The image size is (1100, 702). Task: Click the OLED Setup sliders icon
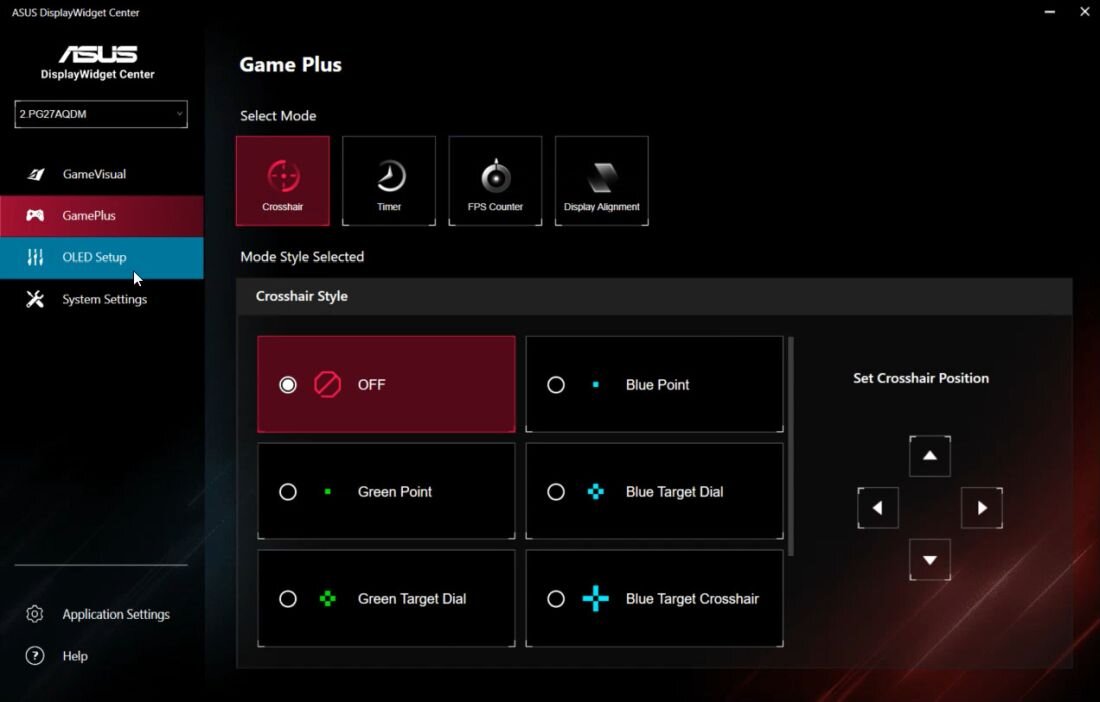(35, 257)
